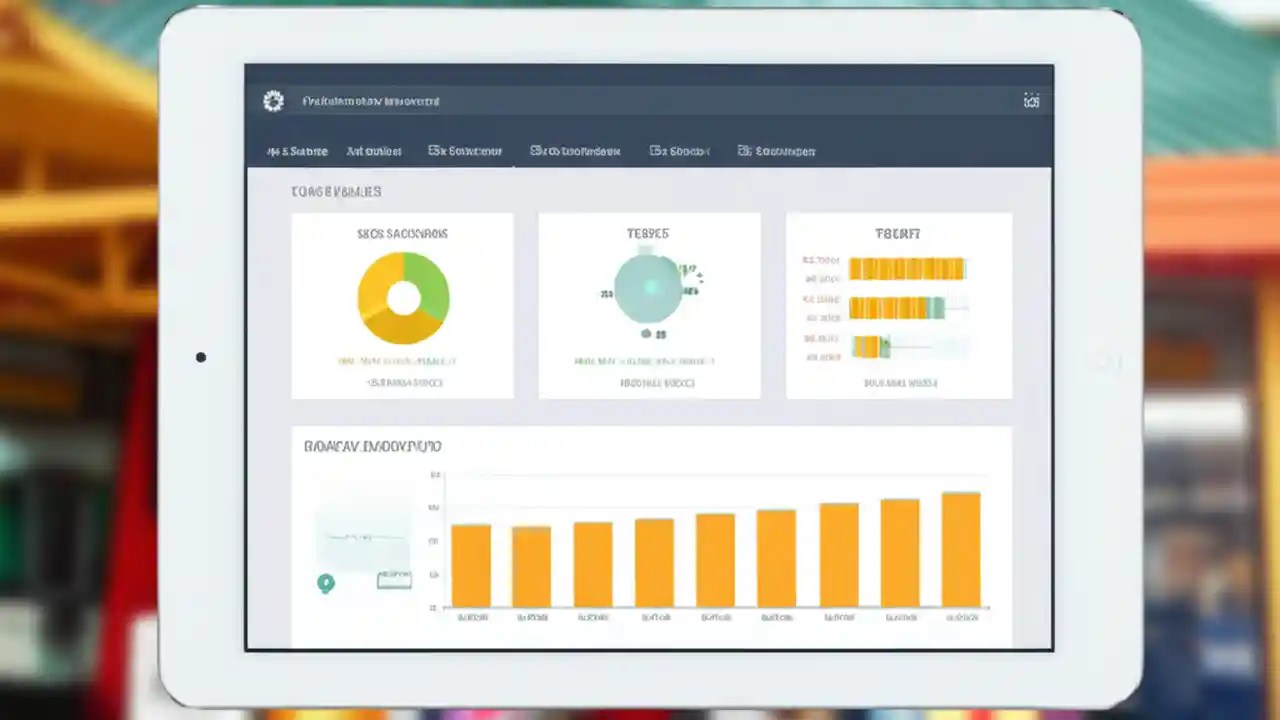Expand the fourth navigation menu item
This screenshot has width=1280, height=720.
[575, 151]
